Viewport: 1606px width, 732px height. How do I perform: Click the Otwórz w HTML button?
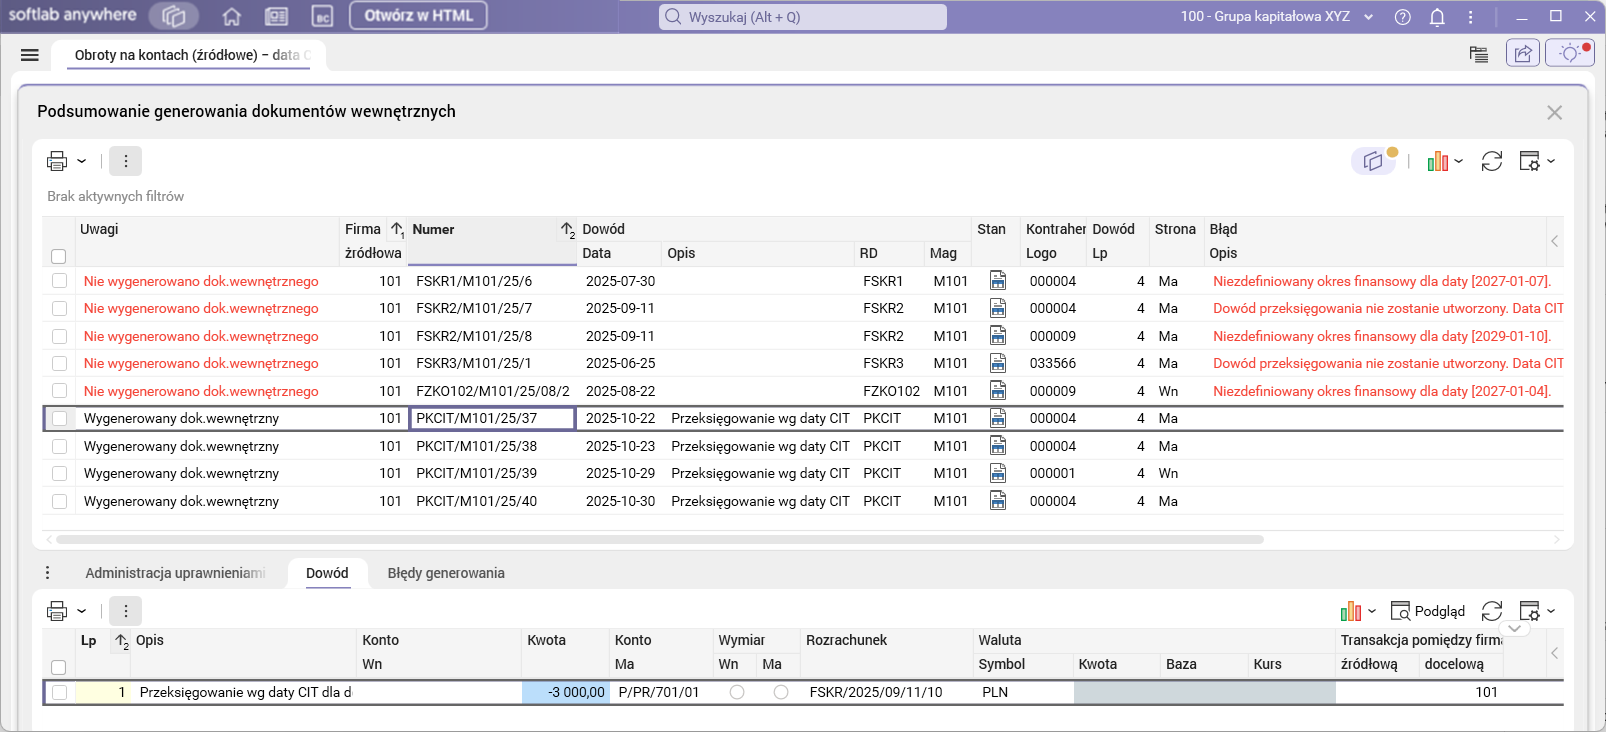click(418, 16)
